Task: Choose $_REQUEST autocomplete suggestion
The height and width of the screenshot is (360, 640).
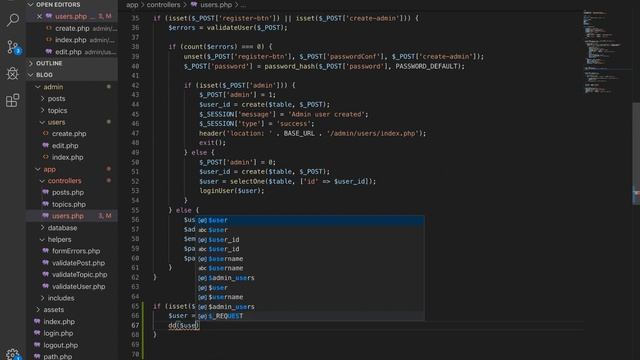Action: [x=310, y=316]
